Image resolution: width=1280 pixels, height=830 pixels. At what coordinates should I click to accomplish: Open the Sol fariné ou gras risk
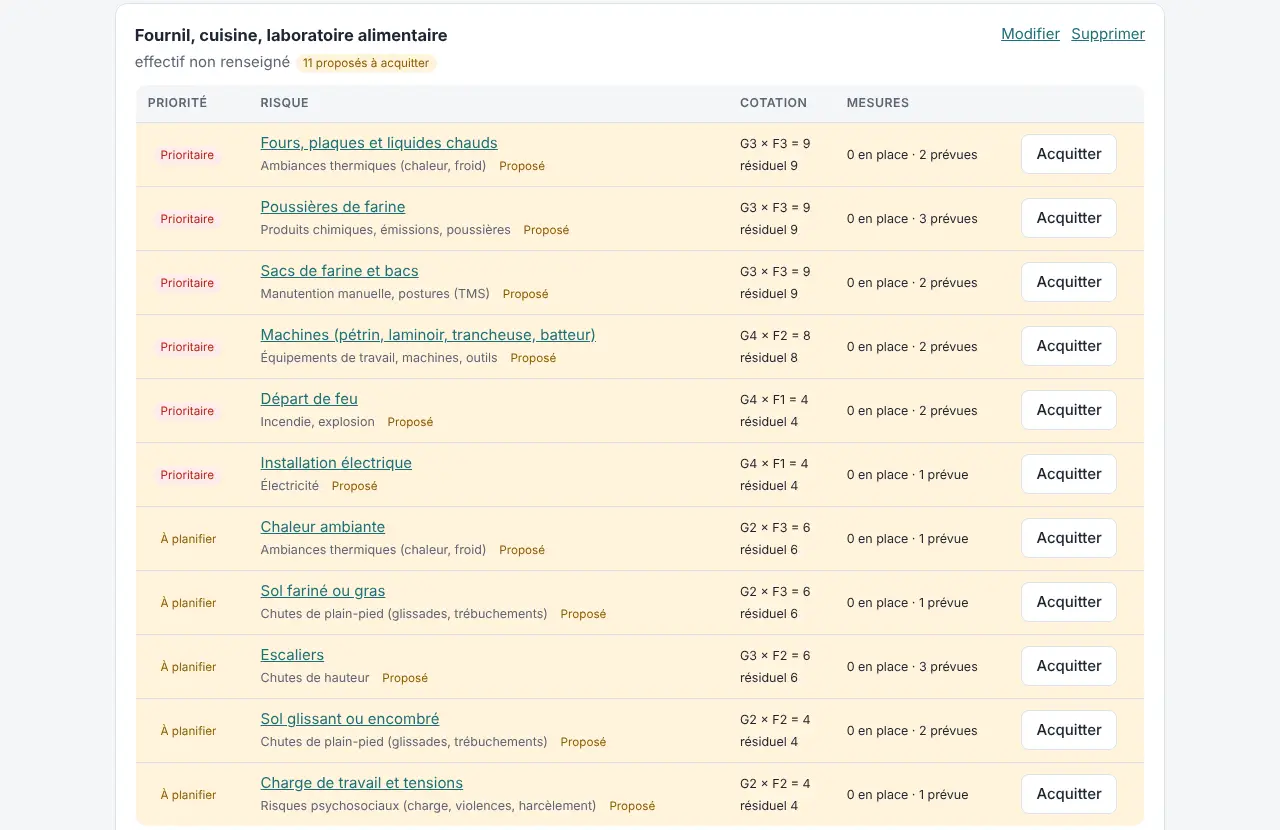tap(323, 591)
